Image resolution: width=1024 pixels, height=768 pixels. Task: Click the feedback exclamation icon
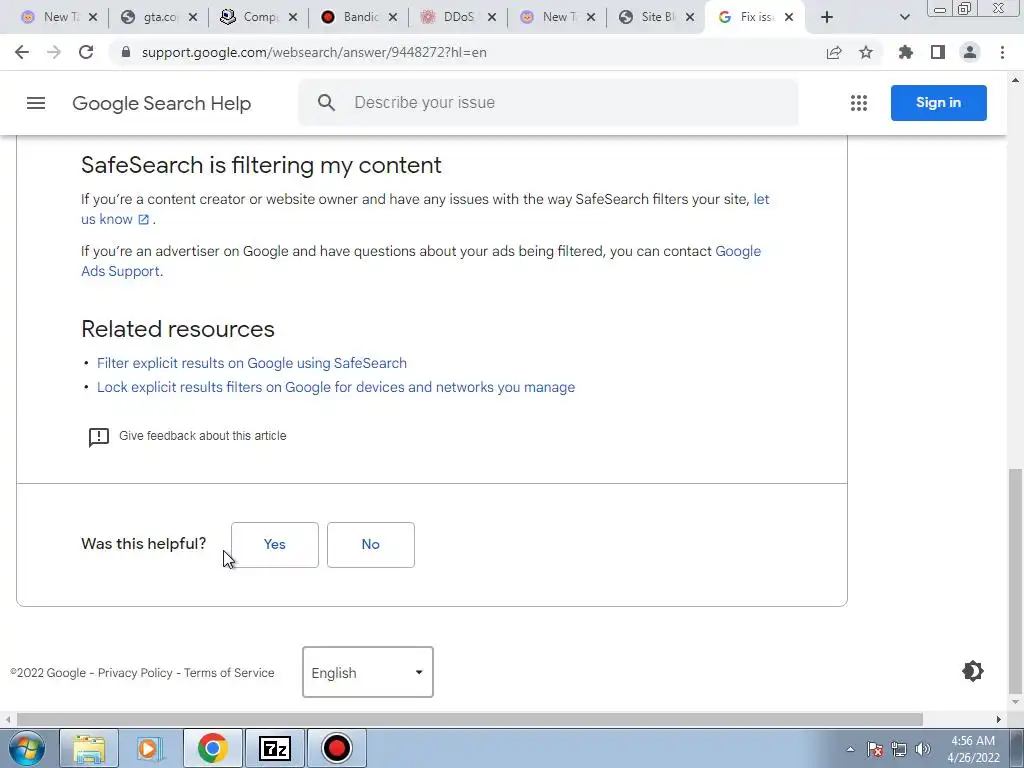pos(99,437)
